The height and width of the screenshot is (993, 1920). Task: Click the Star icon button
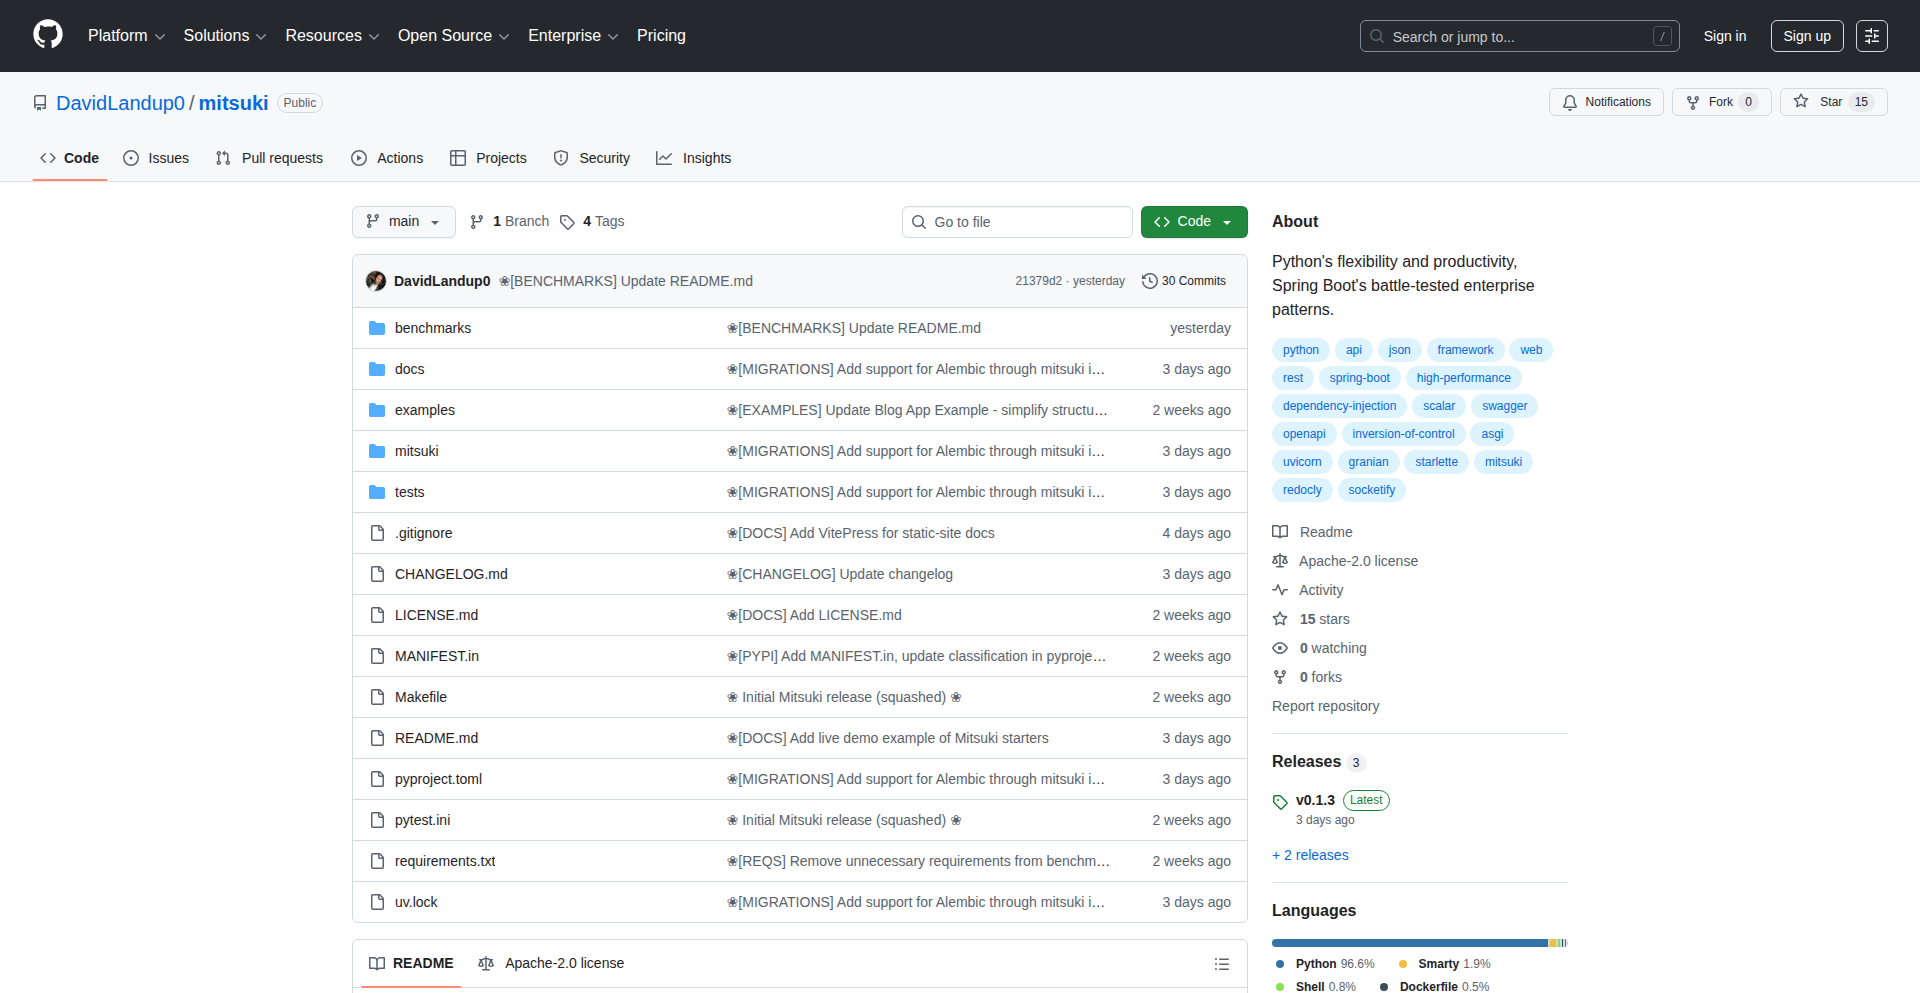tap(1801, 102)
